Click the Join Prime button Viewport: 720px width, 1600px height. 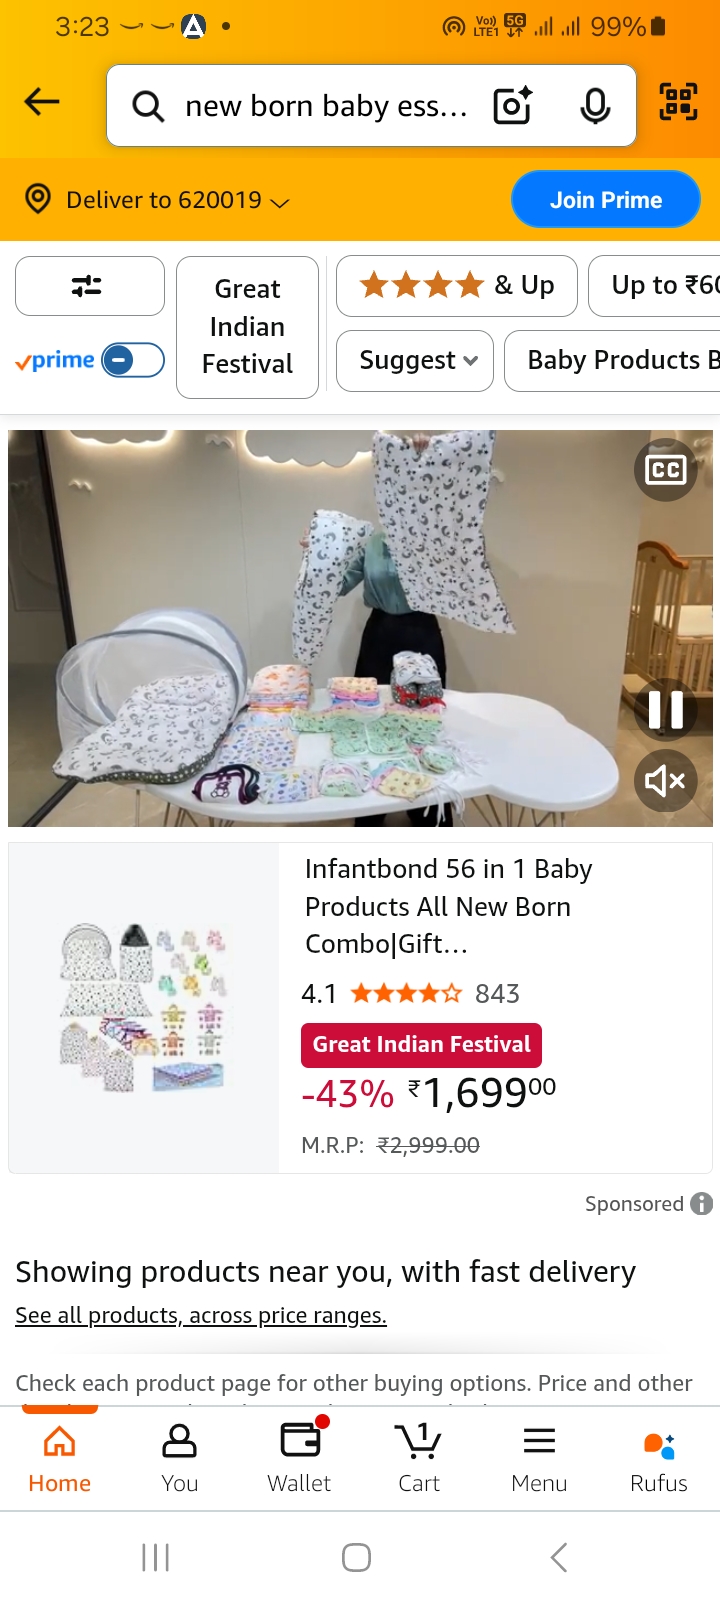click(x=606, y=200)
